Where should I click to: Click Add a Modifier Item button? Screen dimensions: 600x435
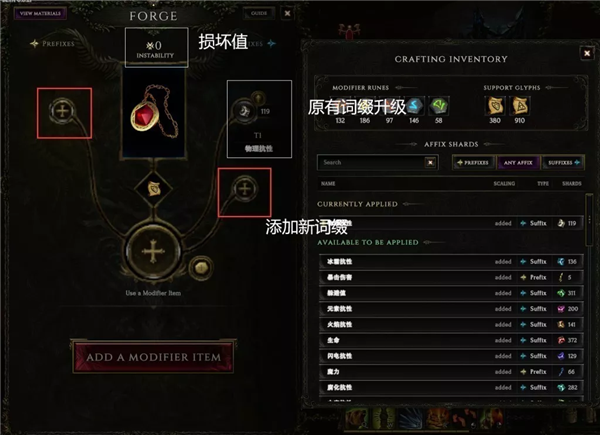(153, 357)
